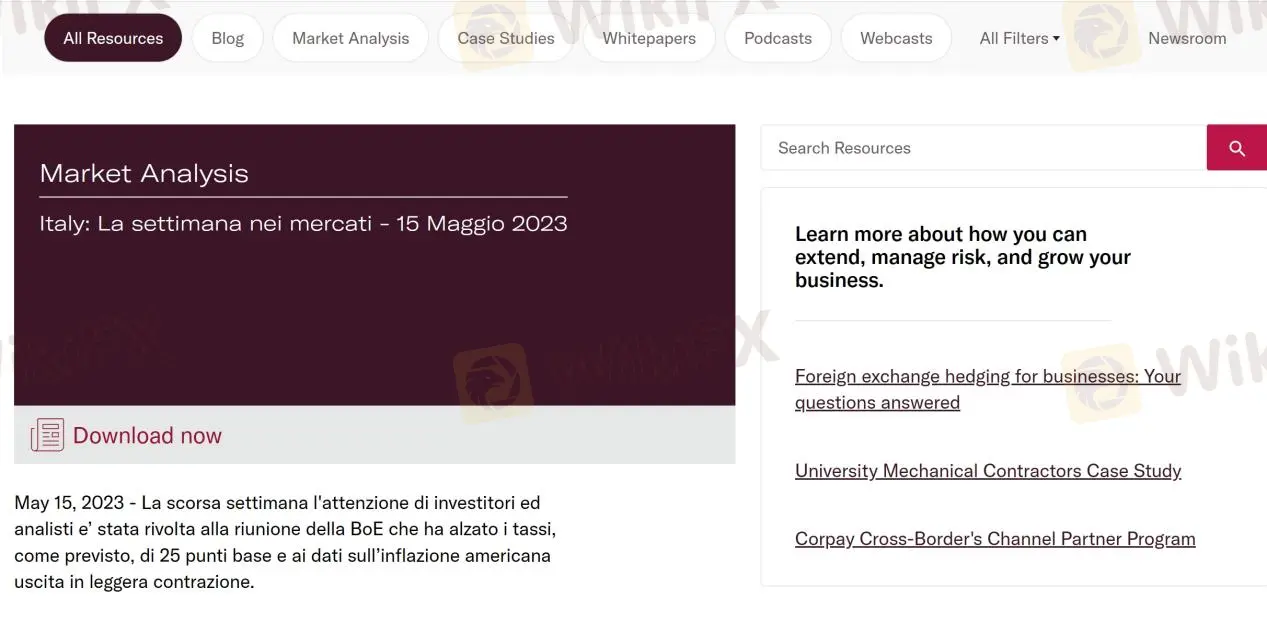This screenshot has height=623, width=1267.
Task: Visit the Newsroom link
Action: coord(1187,38)
